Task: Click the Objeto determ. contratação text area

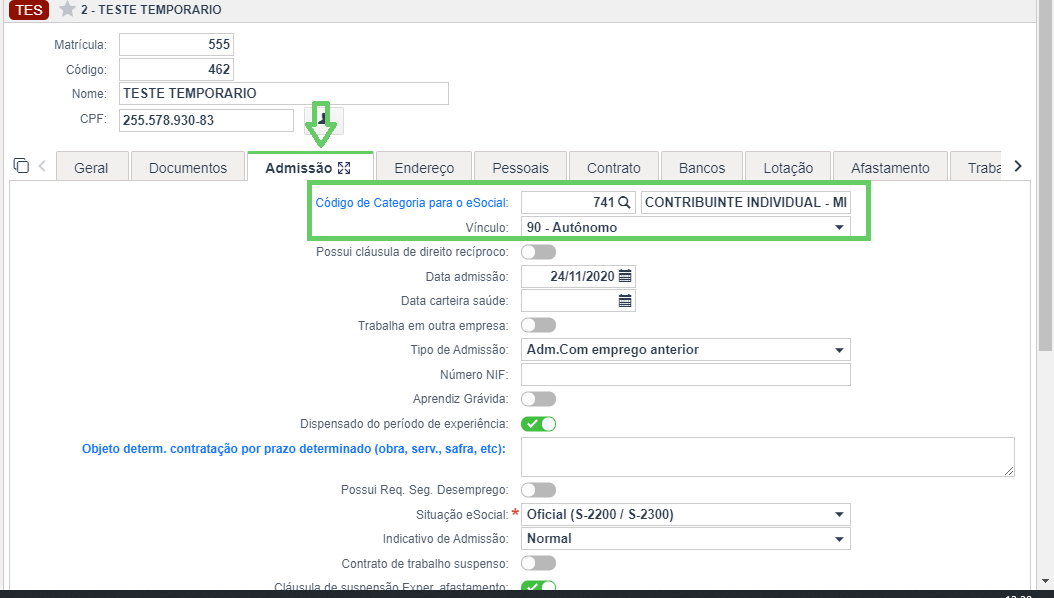Action: (x=768, y=457)
